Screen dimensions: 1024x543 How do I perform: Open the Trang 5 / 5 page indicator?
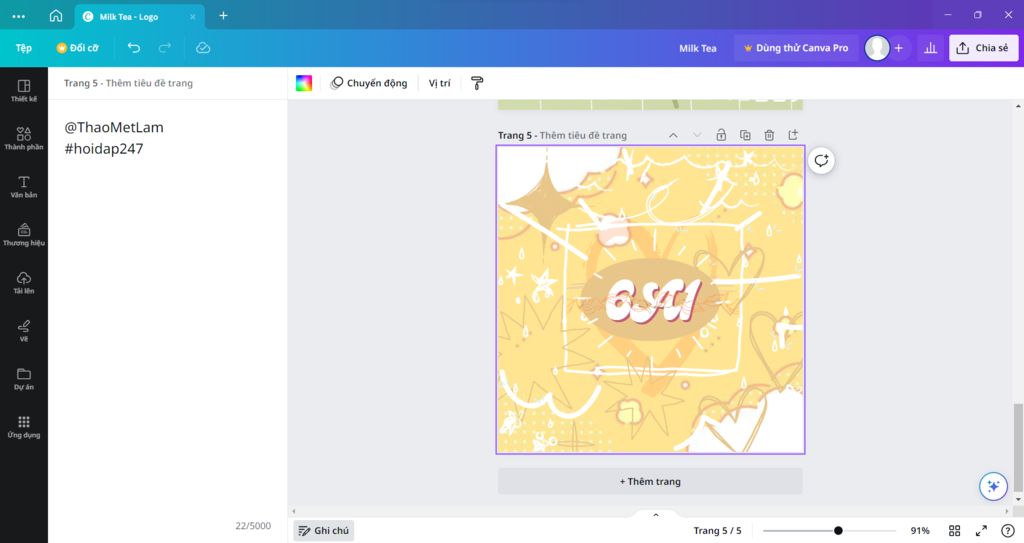click(x=717, y=531)
